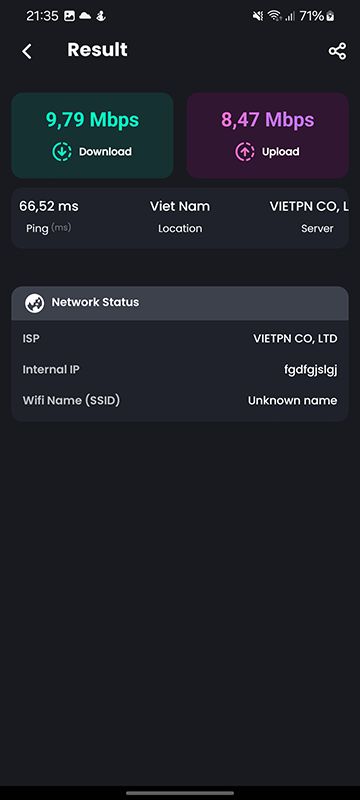Tap the pink Upload arrow icon

[245, 152]
